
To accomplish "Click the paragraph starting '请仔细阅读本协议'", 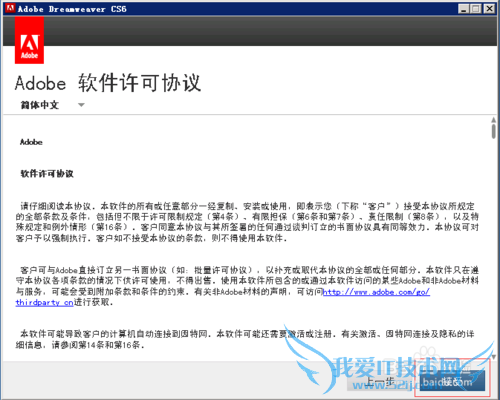I will [247, 222].
